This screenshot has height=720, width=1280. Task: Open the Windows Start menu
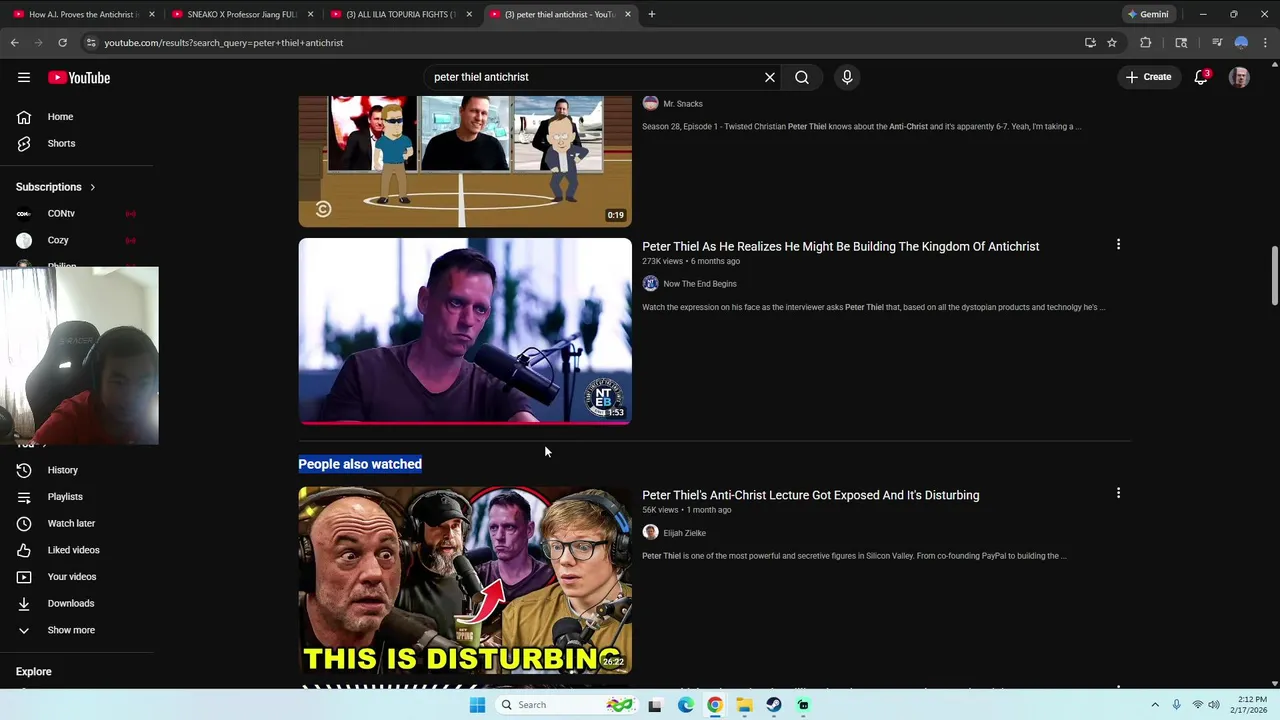(477, 705)
